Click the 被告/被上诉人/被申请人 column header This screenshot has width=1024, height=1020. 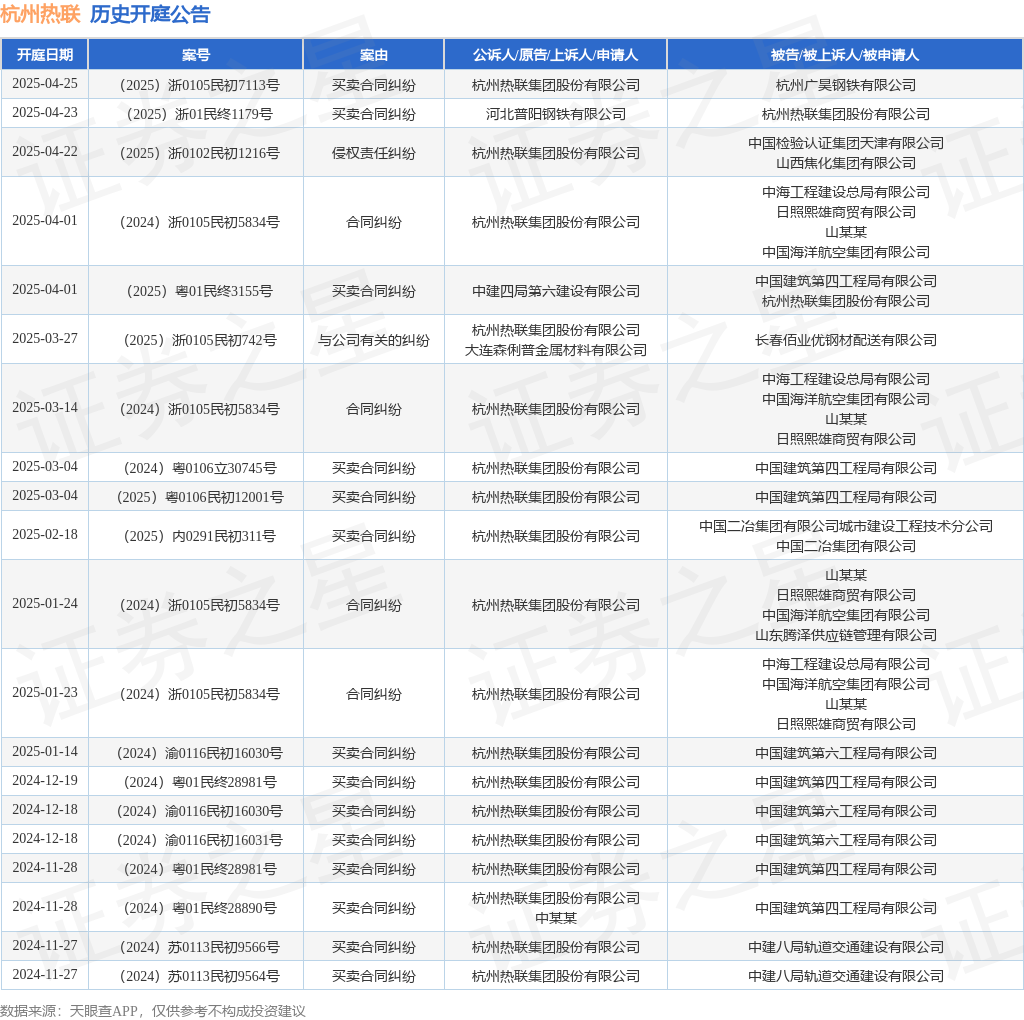click(x=845, y=55)
